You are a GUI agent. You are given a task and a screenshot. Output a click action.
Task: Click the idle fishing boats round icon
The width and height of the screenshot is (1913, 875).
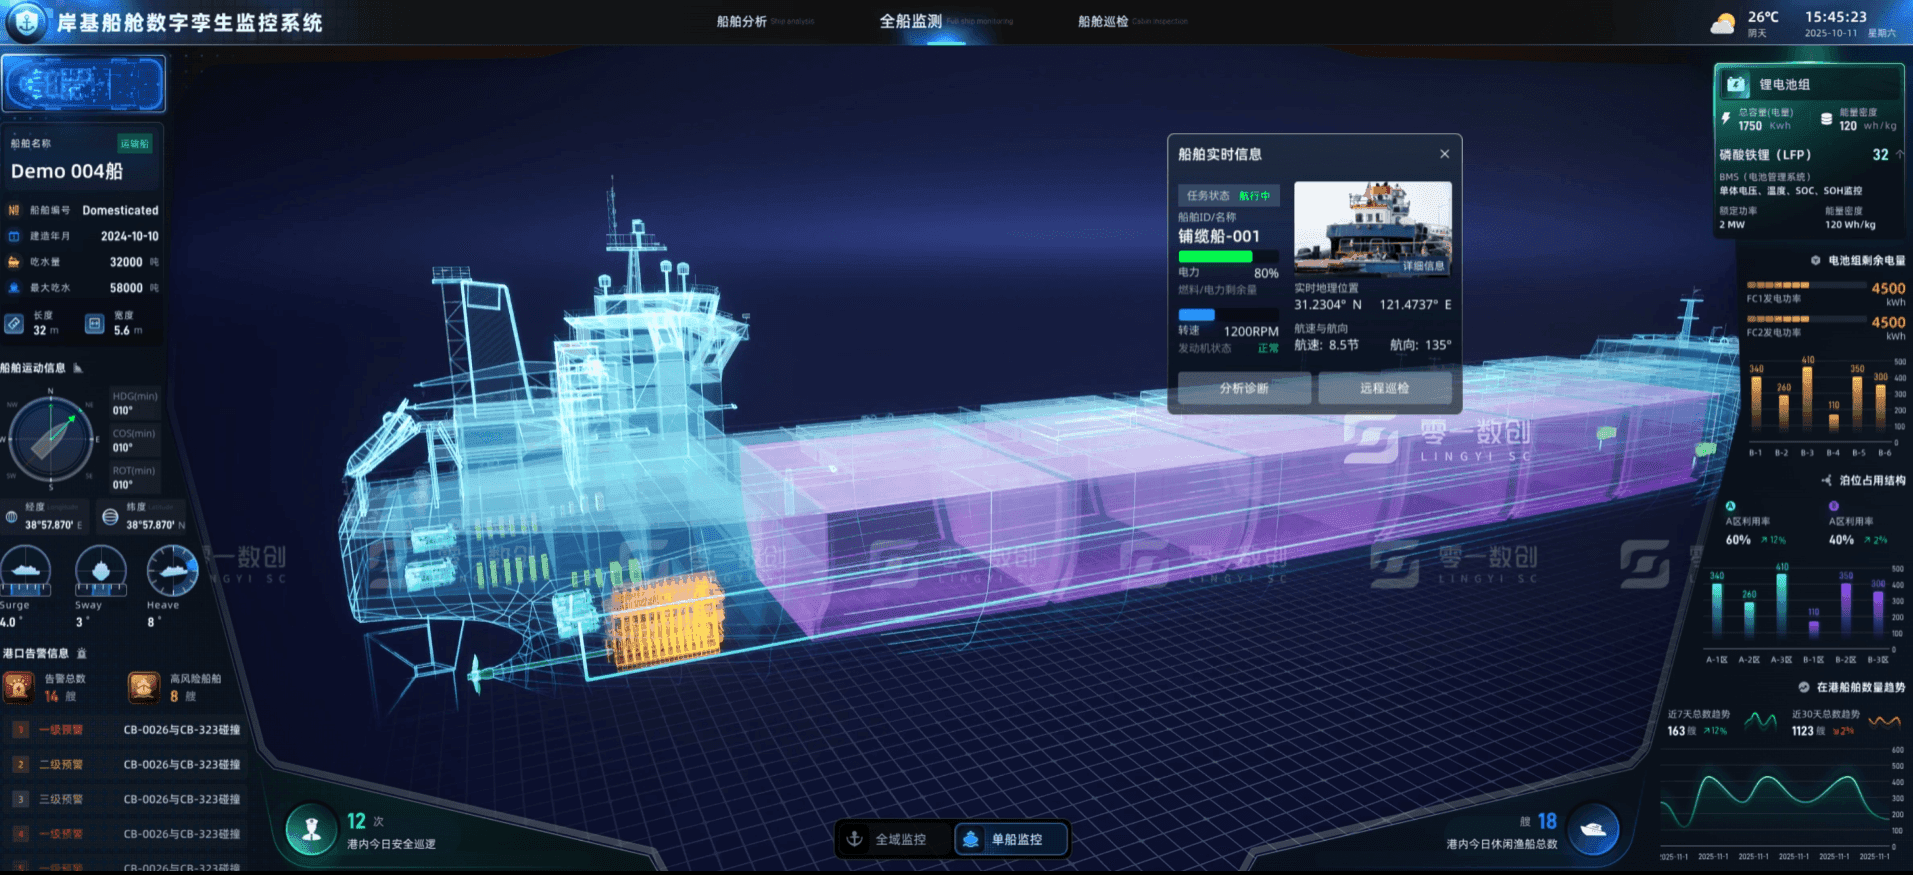point(1593,830)
